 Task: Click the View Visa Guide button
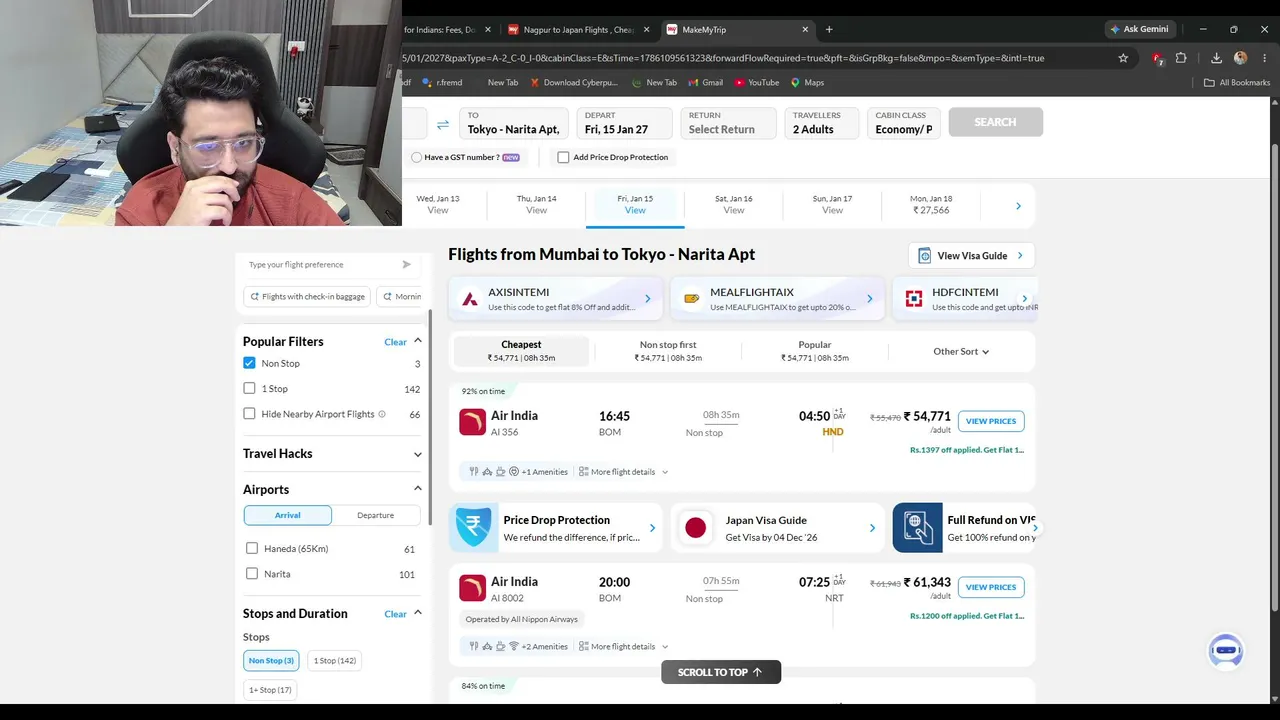pyautogui.click(x=971, y=256)
